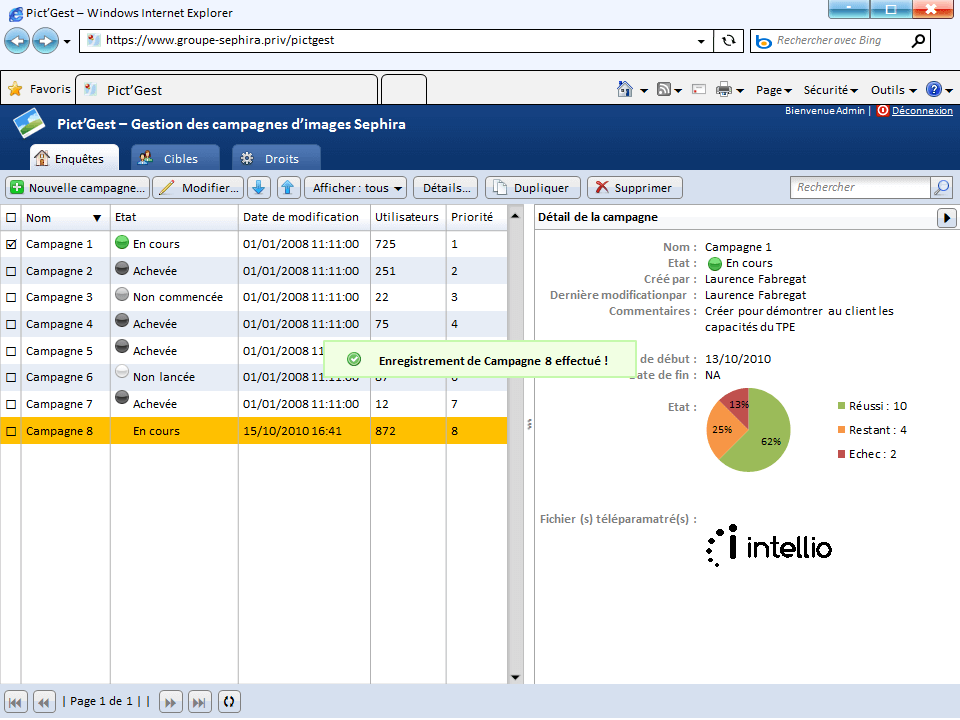The width and height of the screenshot is (960, 720).
Task: Move campaign up with the blue up arrow
Action: tap(288, 187)
